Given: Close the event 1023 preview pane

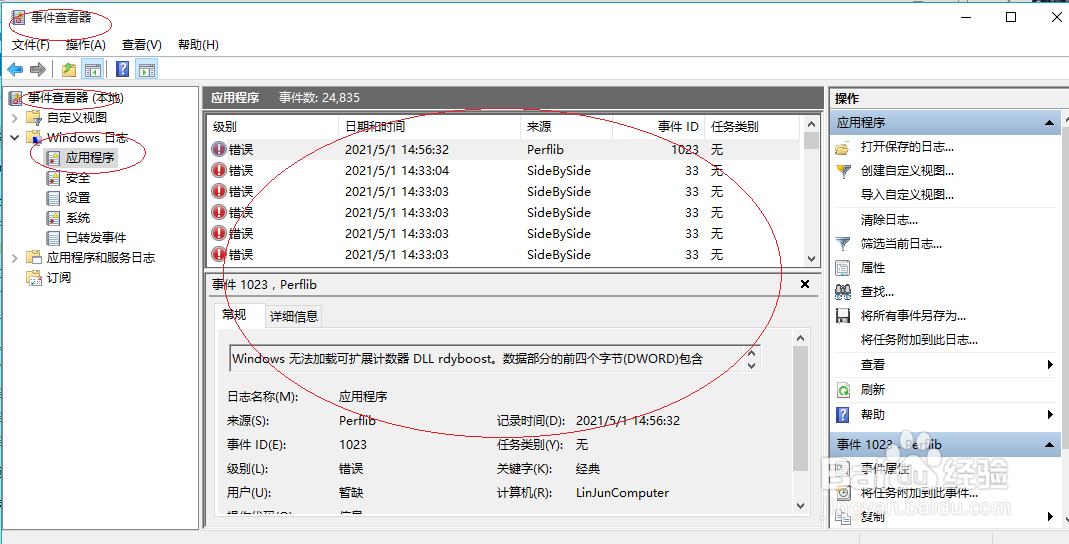Looking at the screenshot, I should tap(804, 284).
